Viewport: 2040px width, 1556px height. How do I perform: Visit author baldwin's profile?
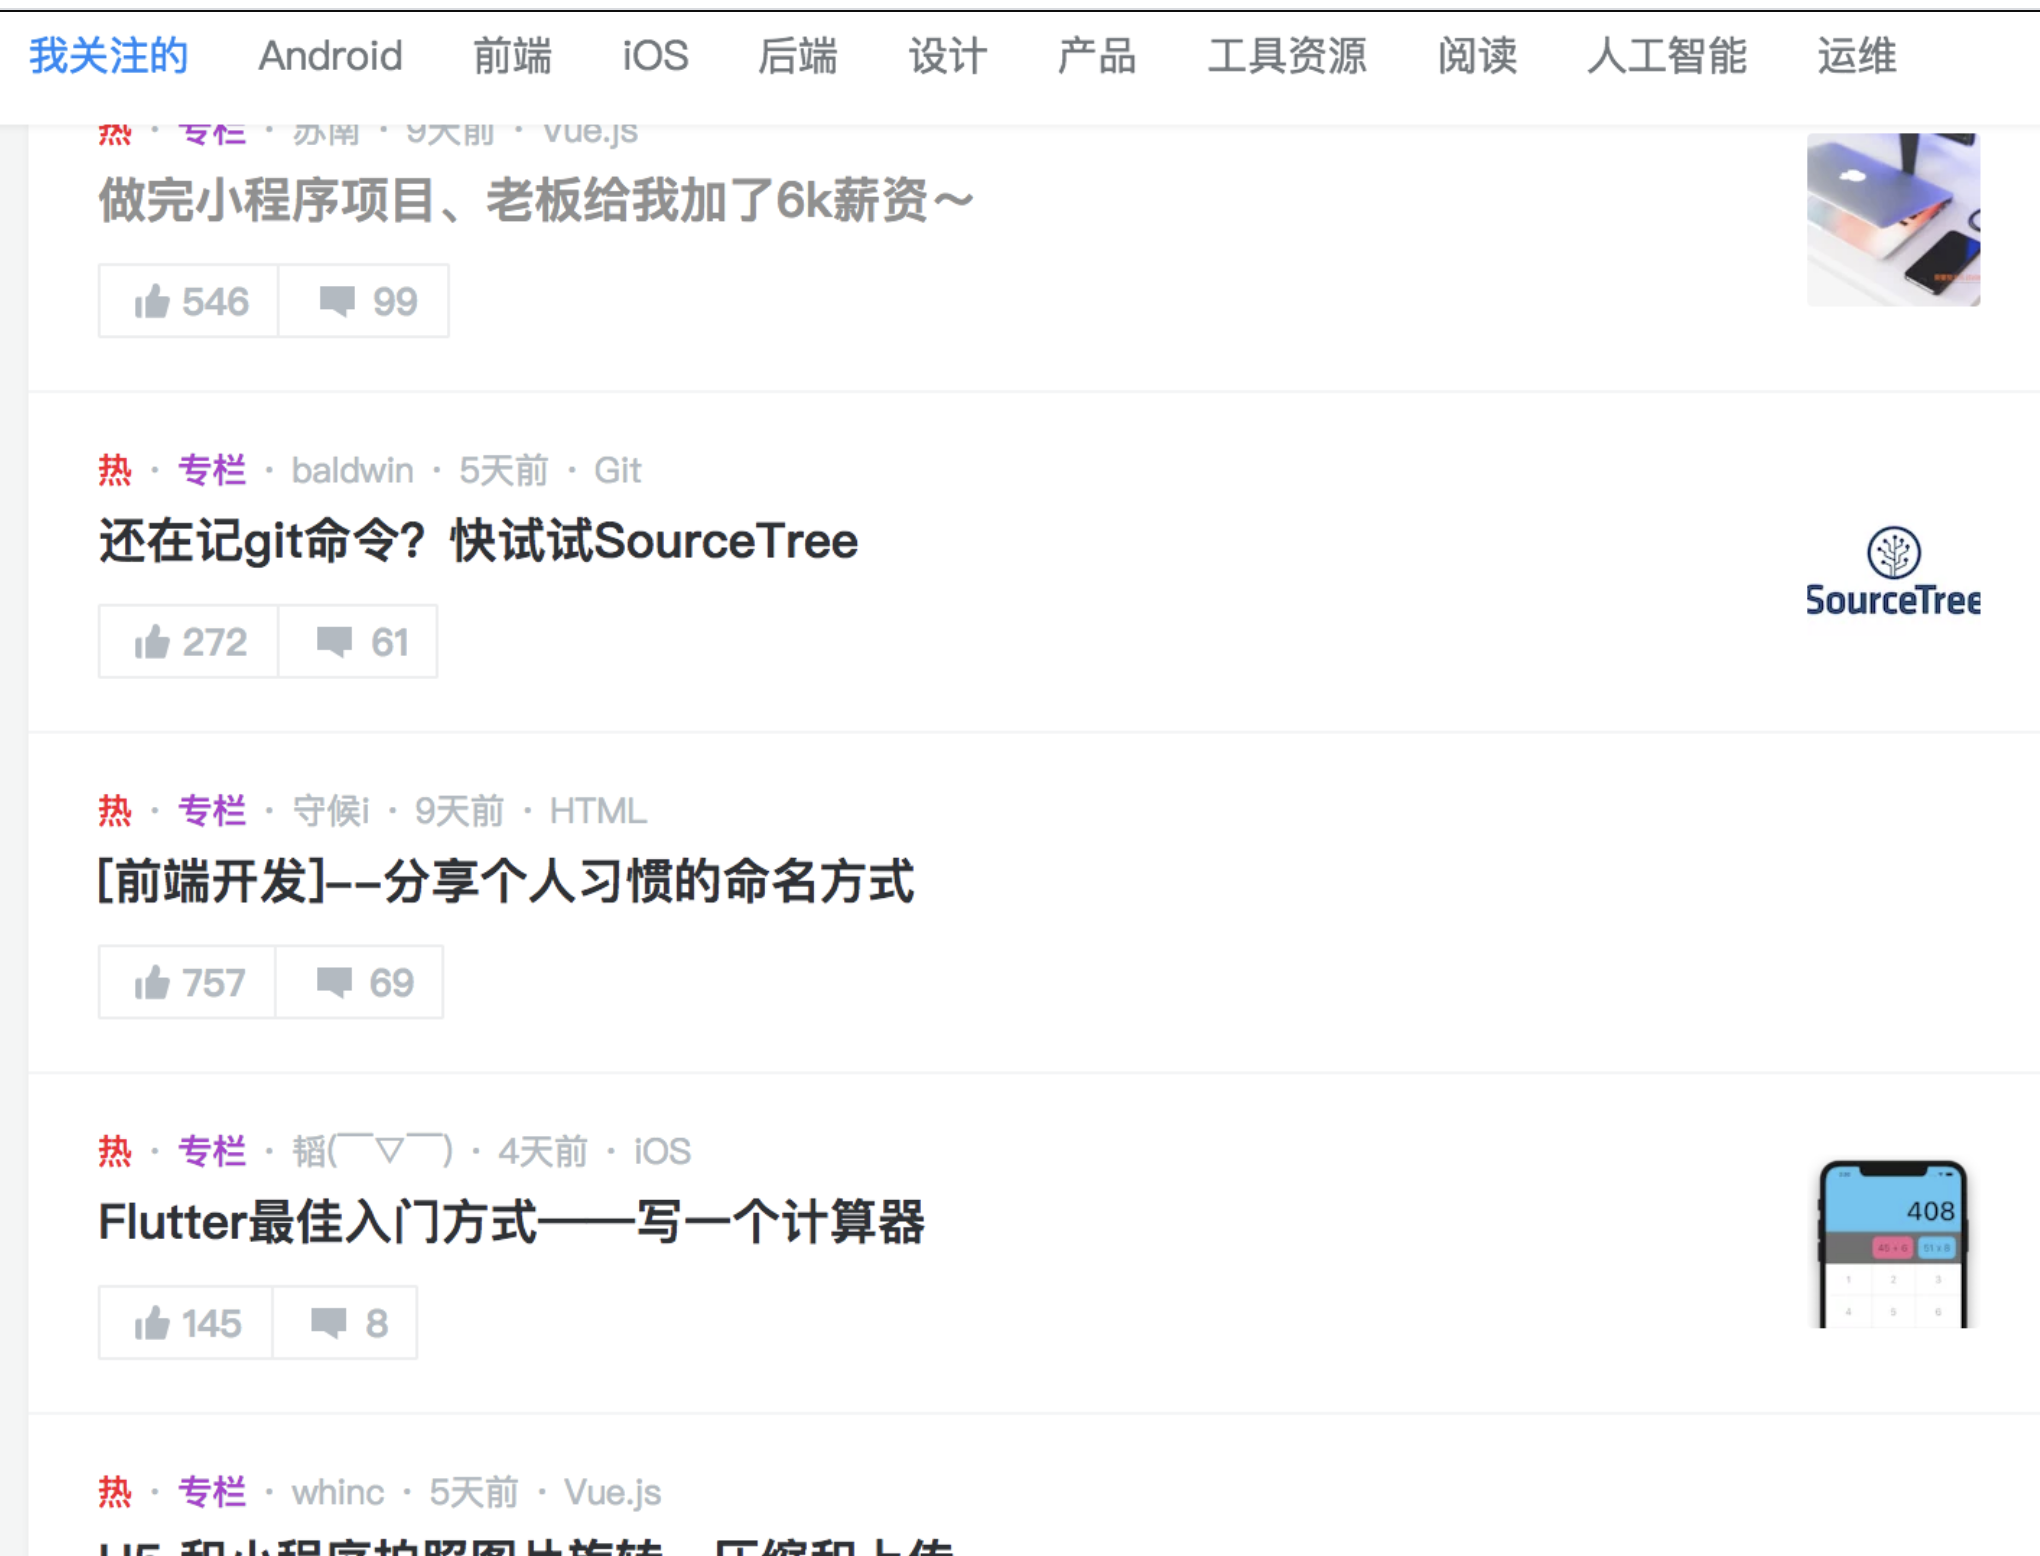(x=352, y=470)
